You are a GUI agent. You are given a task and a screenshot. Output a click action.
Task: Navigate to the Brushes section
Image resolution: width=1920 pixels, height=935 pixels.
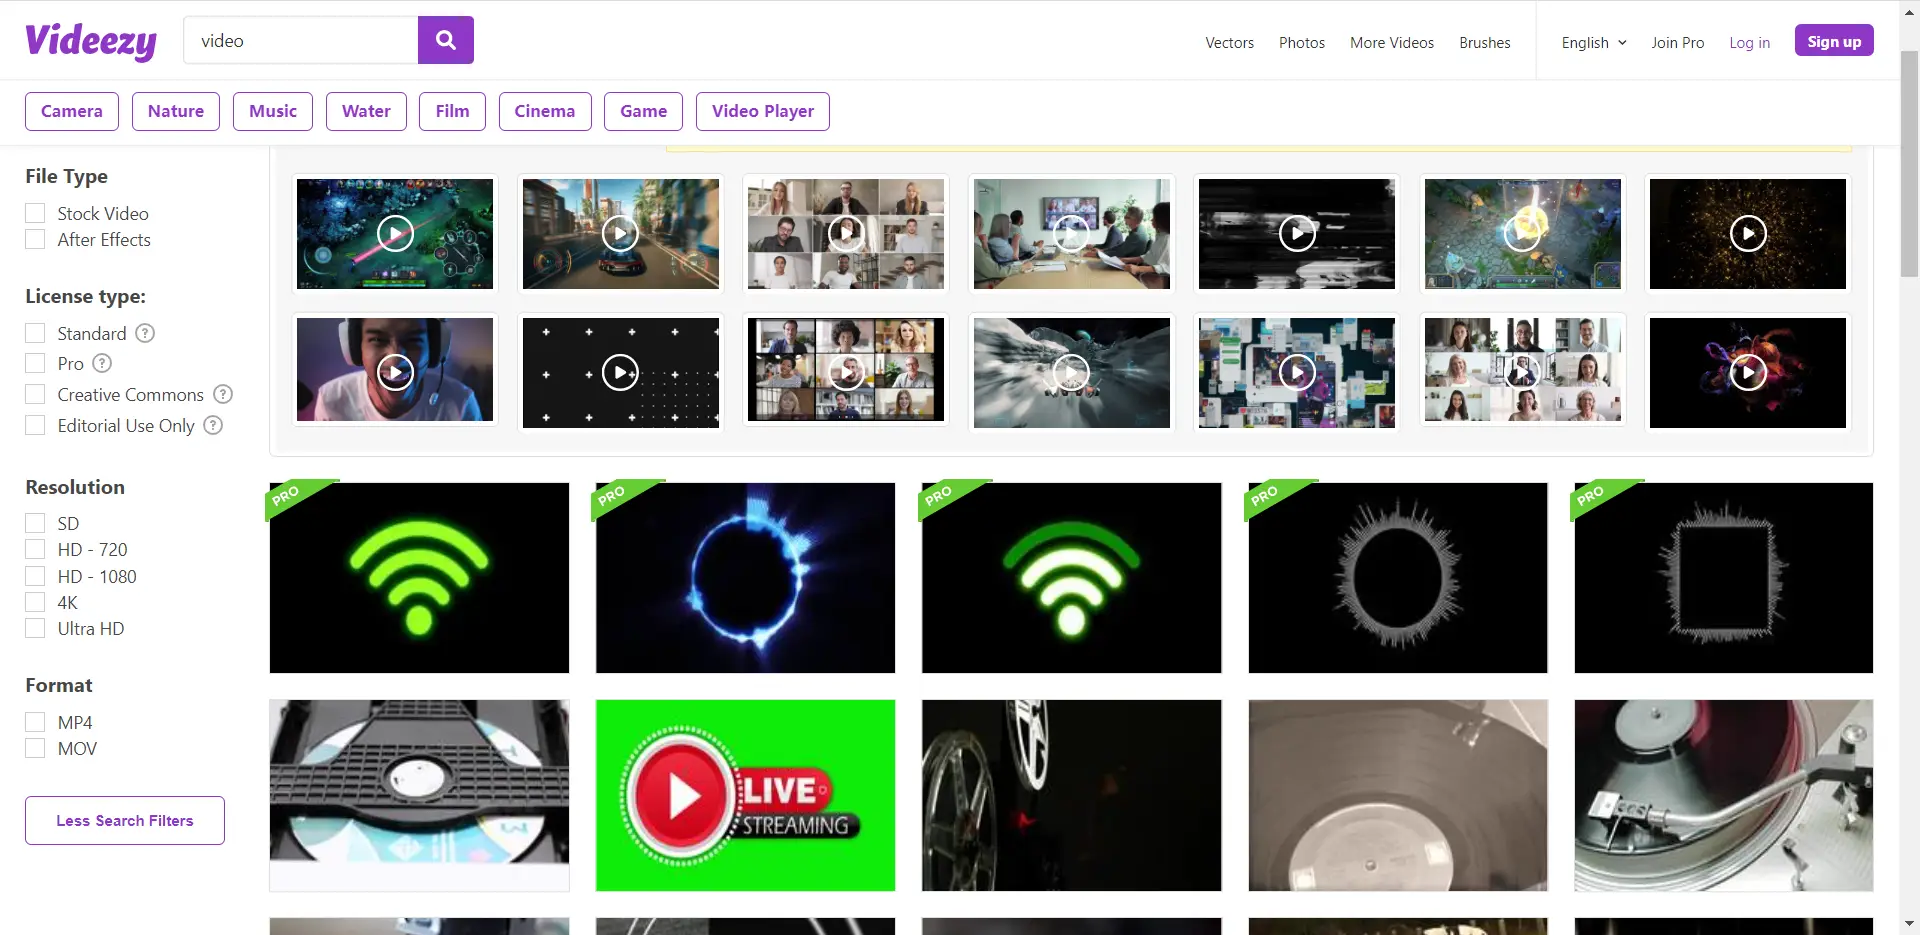pos(1484,42)
